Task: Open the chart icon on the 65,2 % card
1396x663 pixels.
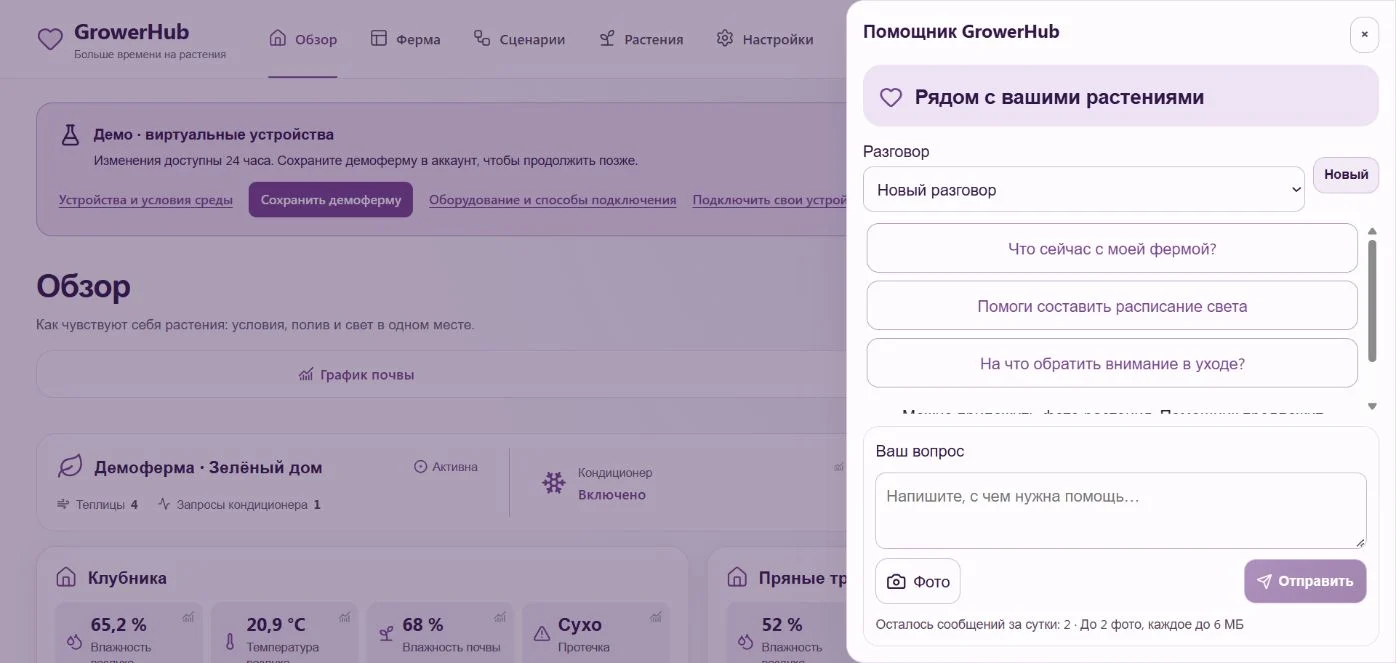Action: [189, 617]
